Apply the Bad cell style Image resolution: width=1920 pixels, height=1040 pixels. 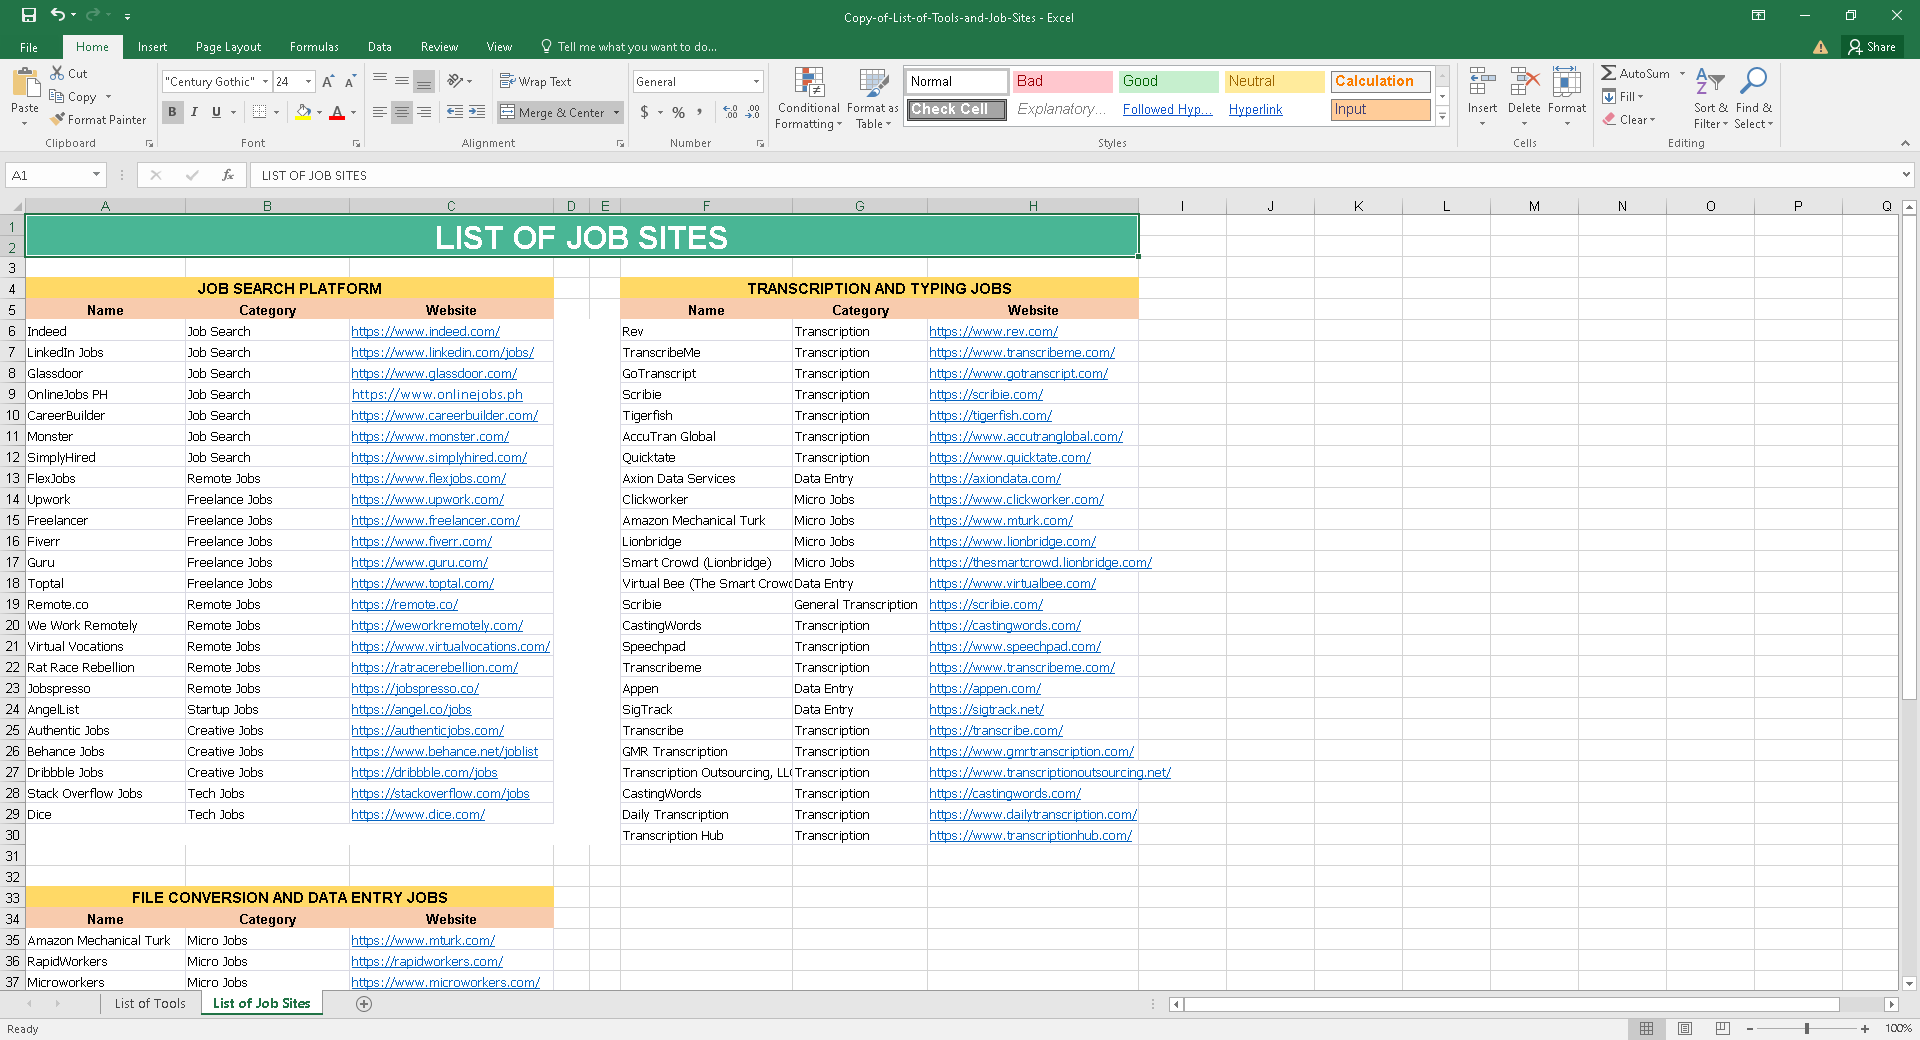(1062, 82)
